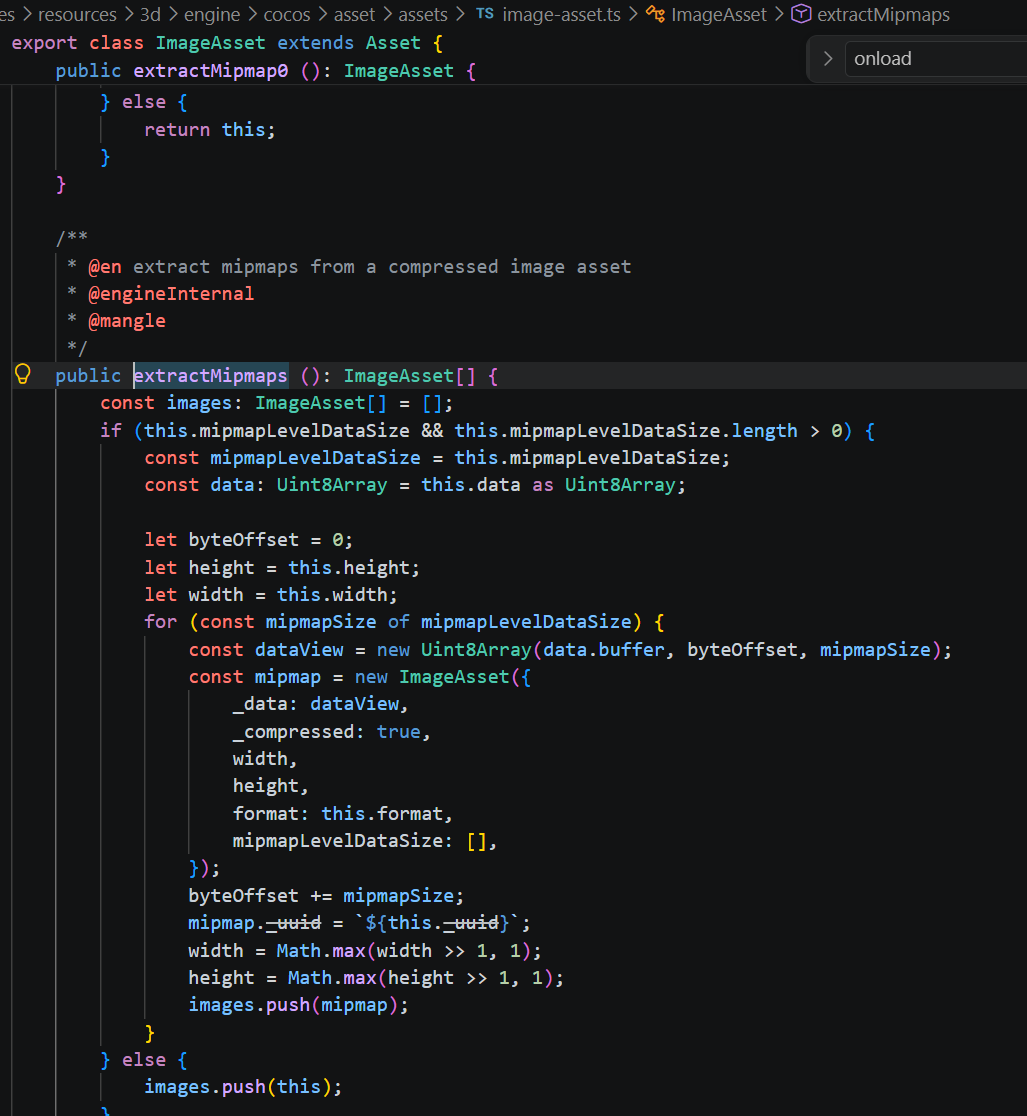Jump to sticky line "export class ImageAsset extends Asset"
This screenshot has width=1027, height=1116.
(x=228, y=43)
